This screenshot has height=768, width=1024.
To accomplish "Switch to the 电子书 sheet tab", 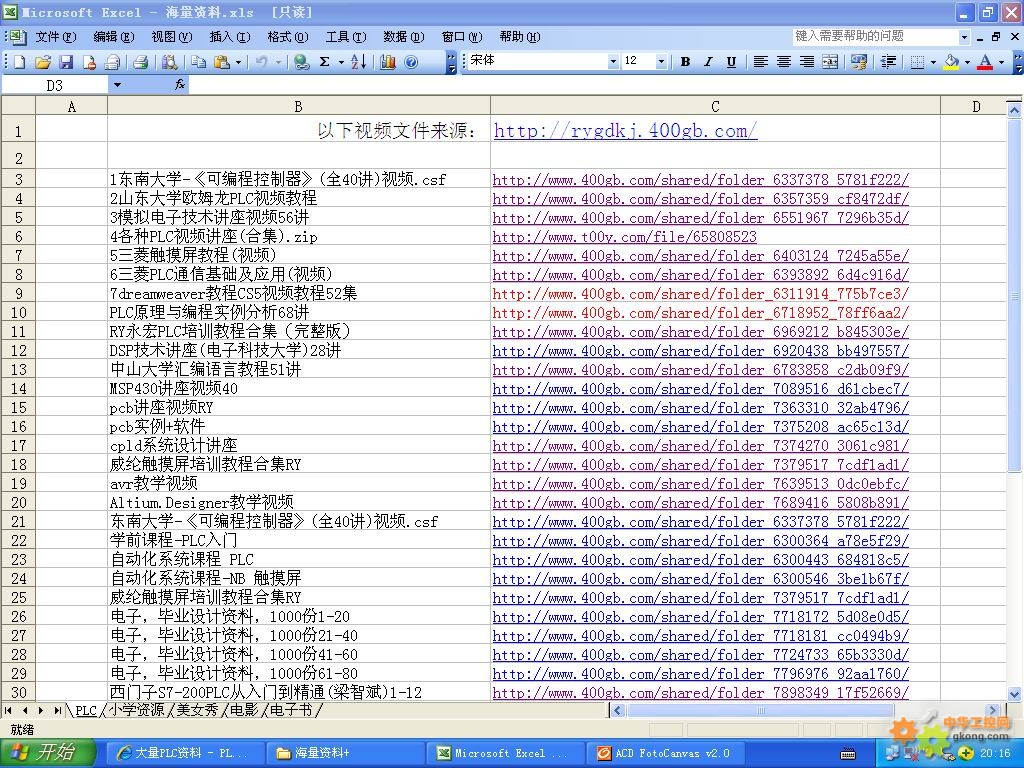I will click(x=291, y=710).
